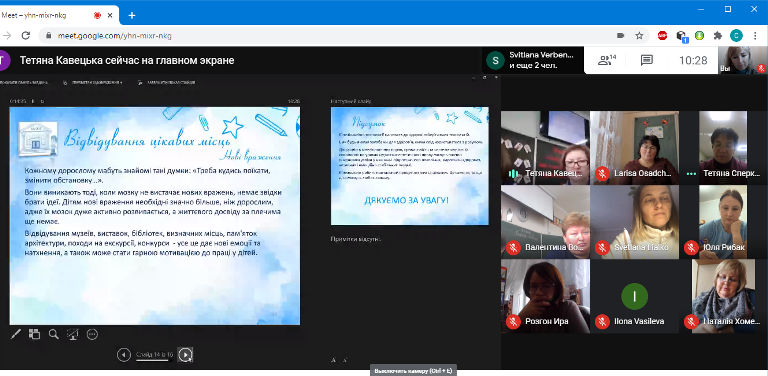Click the slide 14 of 16 counter
Screen dimensions: 768x376
(x=154, y=354)
